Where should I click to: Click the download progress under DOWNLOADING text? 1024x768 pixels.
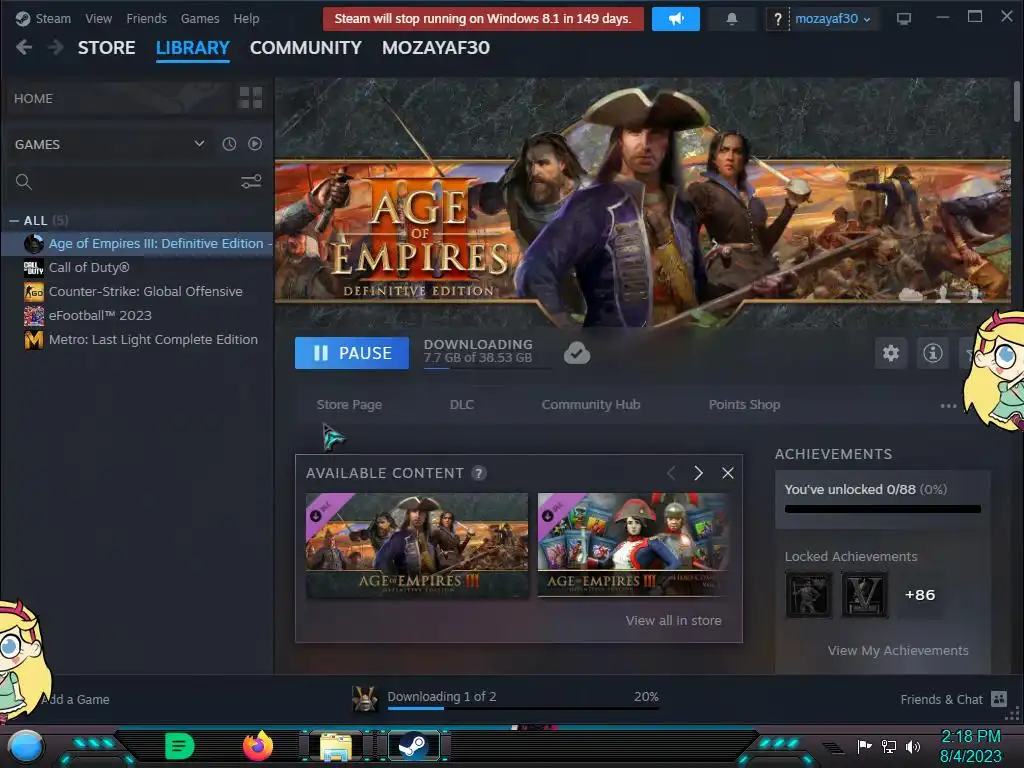click(487, 368)
